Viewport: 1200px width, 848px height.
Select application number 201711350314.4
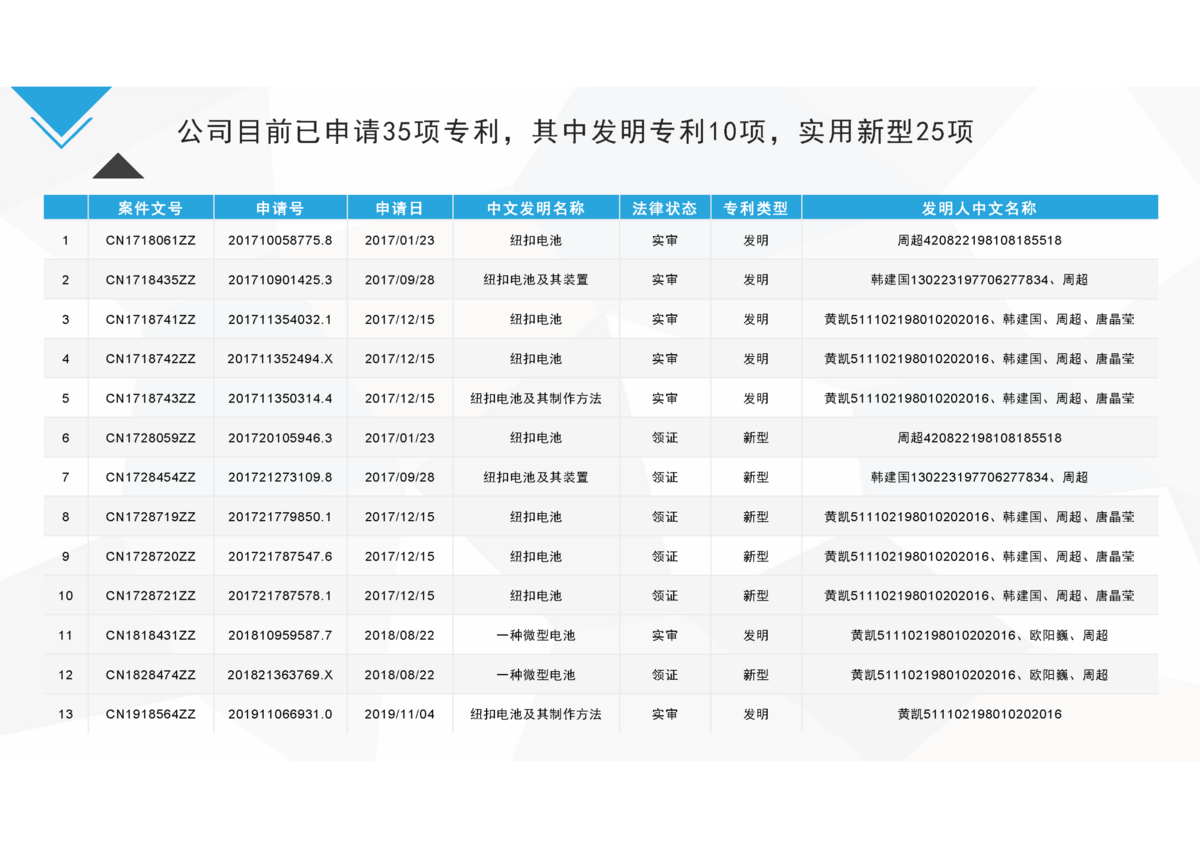280,398
